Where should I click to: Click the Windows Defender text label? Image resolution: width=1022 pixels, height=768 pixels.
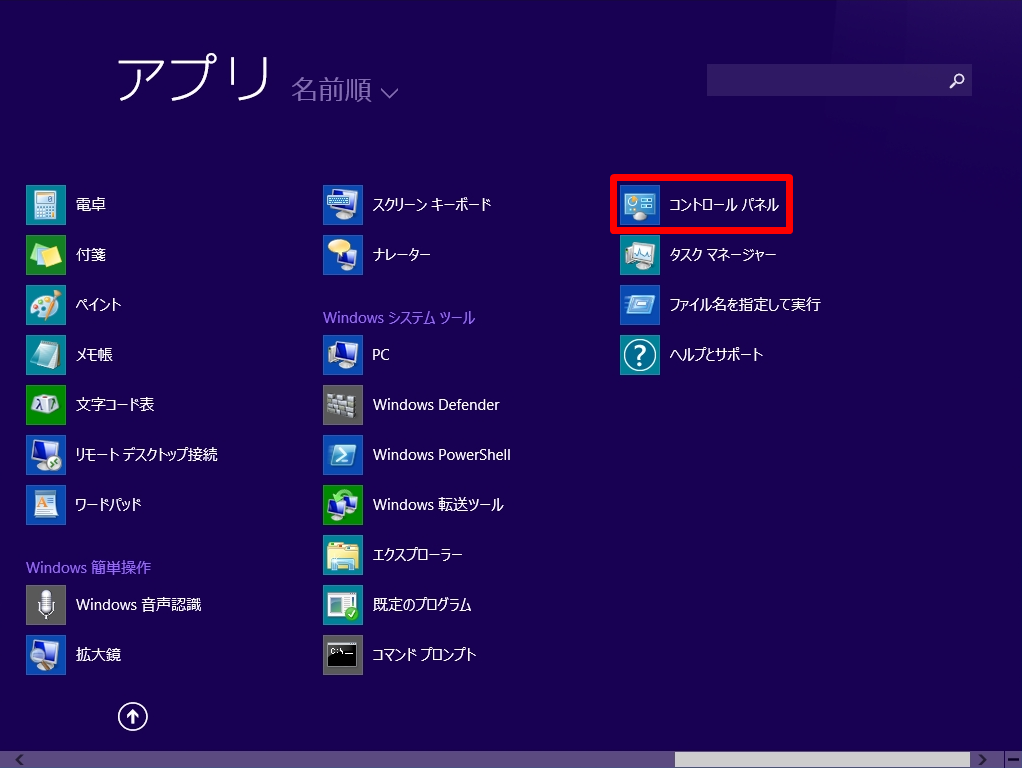click(436, 405)
